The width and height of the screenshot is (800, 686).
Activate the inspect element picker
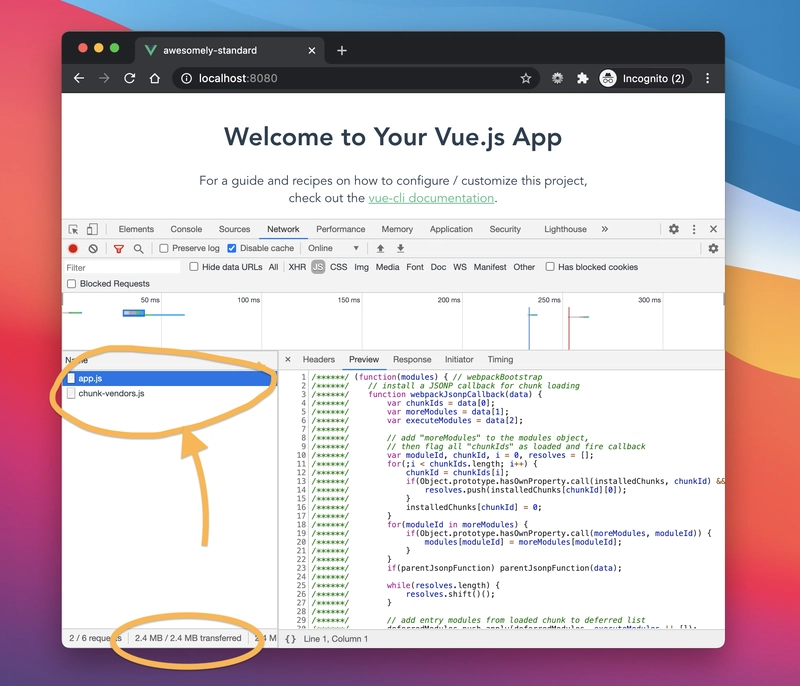(x=73, y=229)
